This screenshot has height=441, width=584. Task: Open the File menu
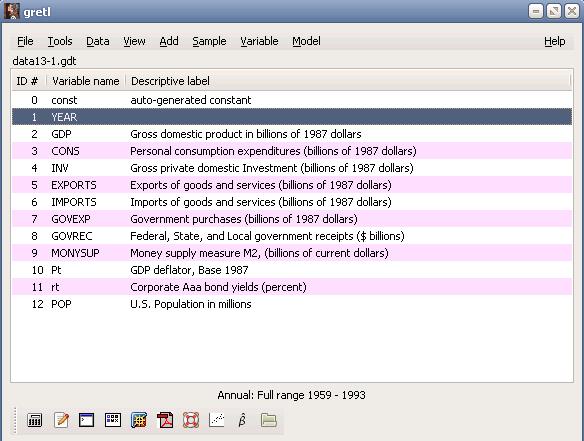tap(25, 41)
